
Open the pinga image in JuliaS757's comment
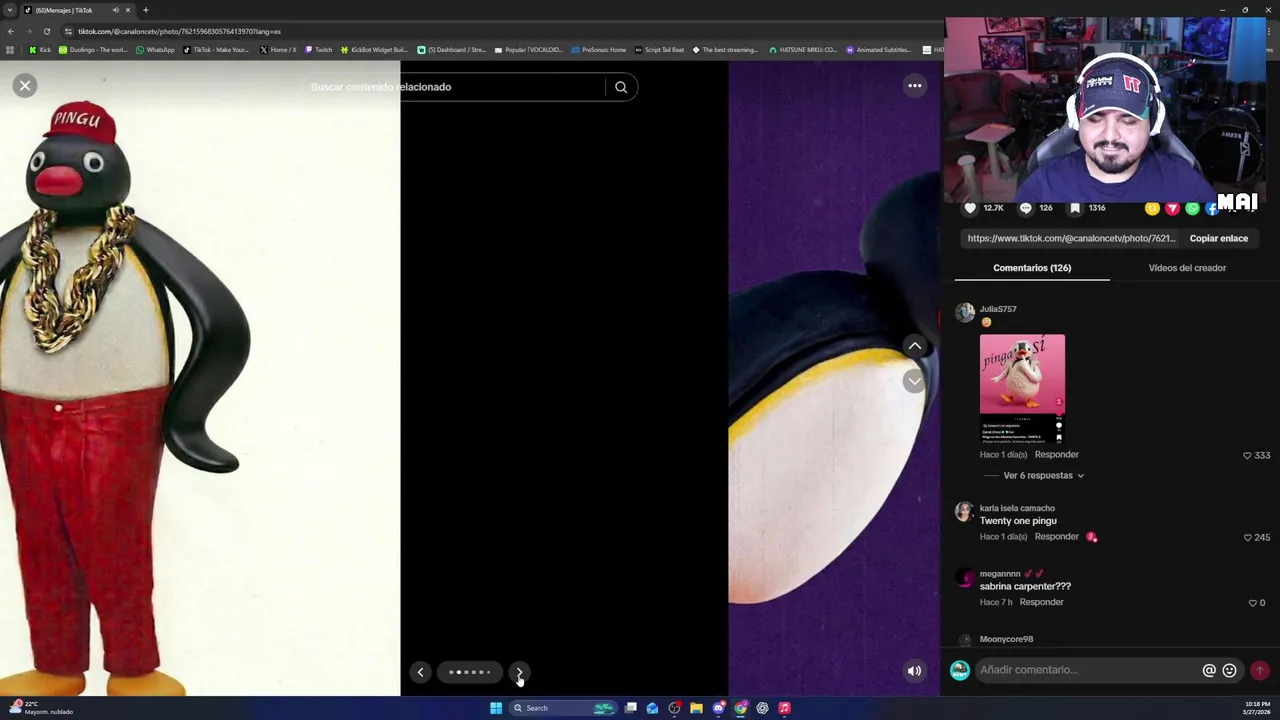[x=1022, y=389]
